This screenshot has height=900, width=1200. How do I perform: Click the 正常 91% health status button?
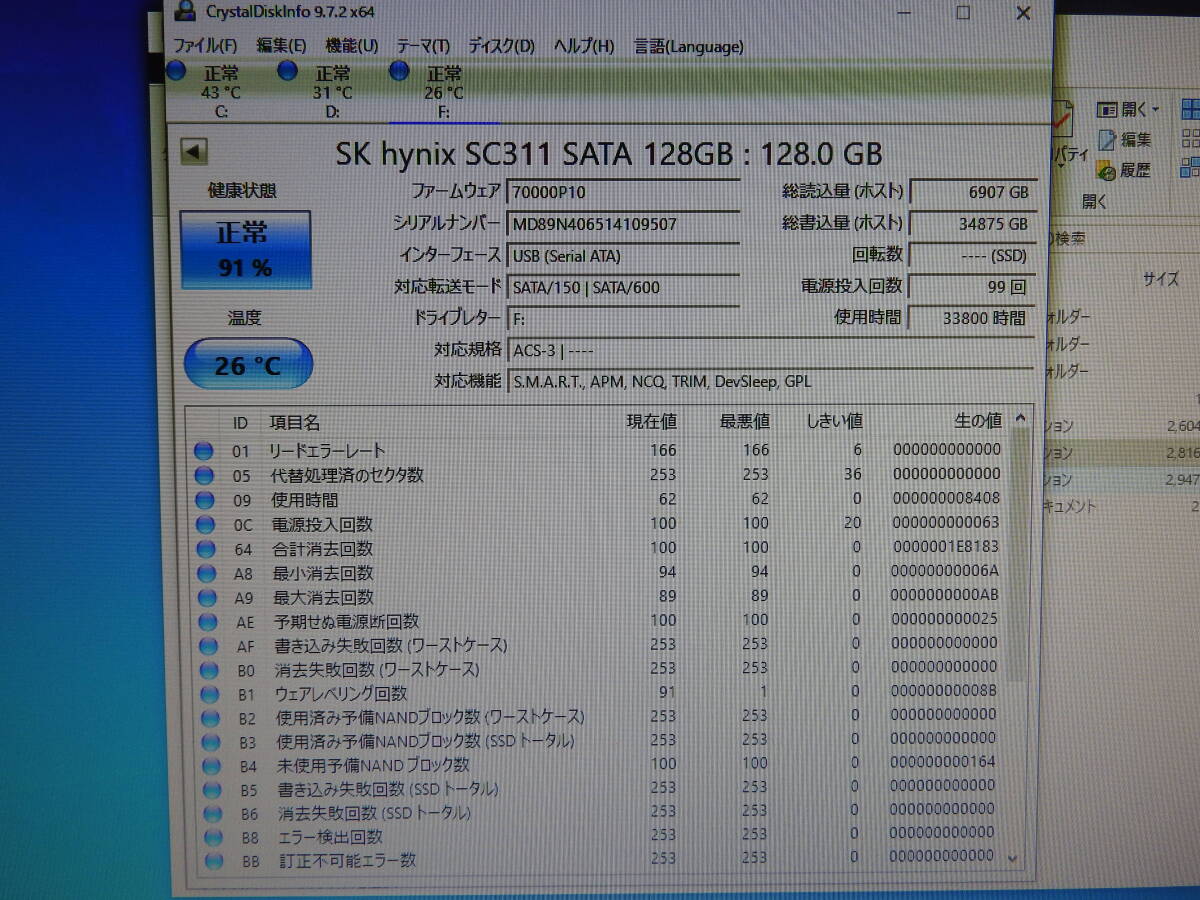click(245, 250)
